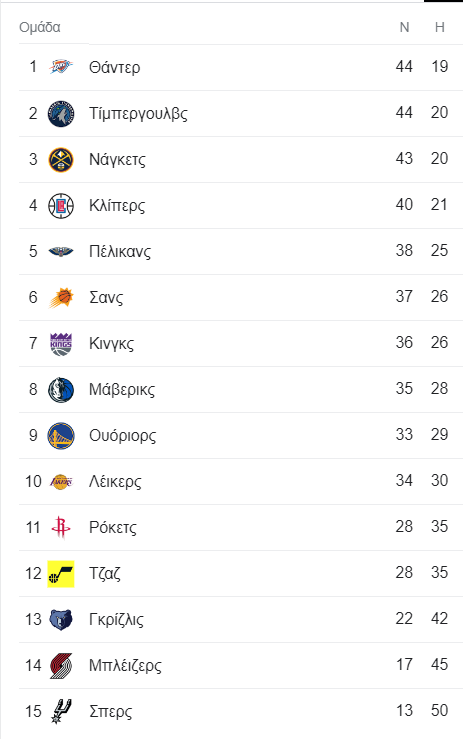Select the Spurs logo icon

[61, 712]
